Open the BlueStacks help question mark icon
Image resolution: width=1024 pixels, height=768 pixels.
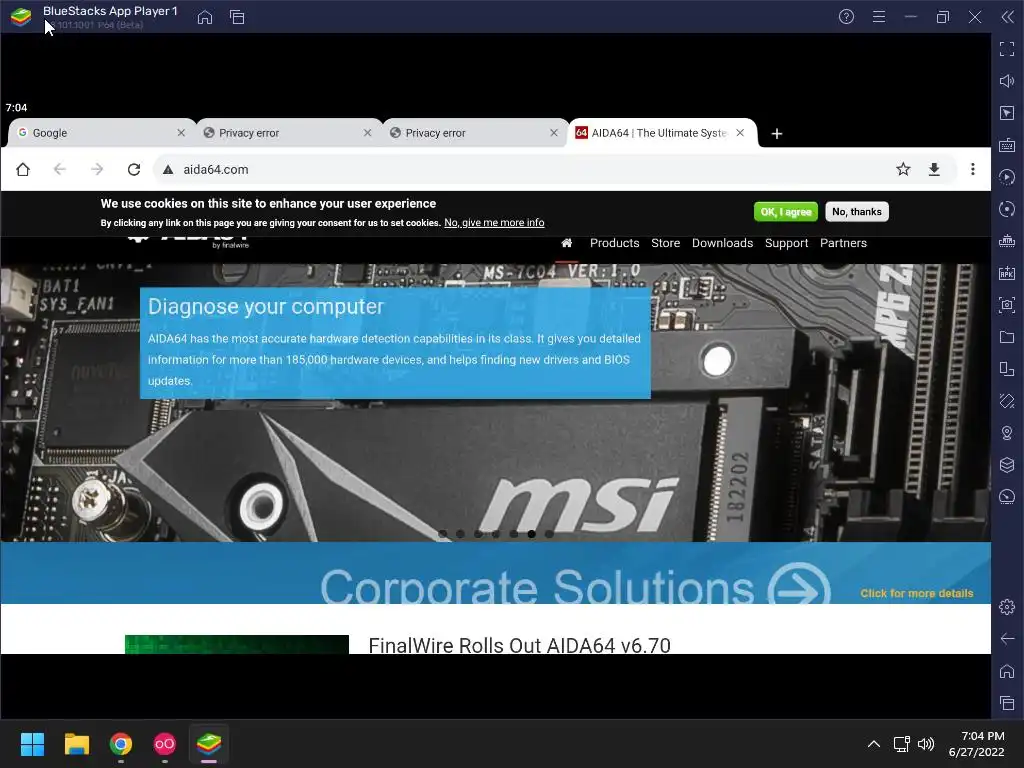[846, 17]
